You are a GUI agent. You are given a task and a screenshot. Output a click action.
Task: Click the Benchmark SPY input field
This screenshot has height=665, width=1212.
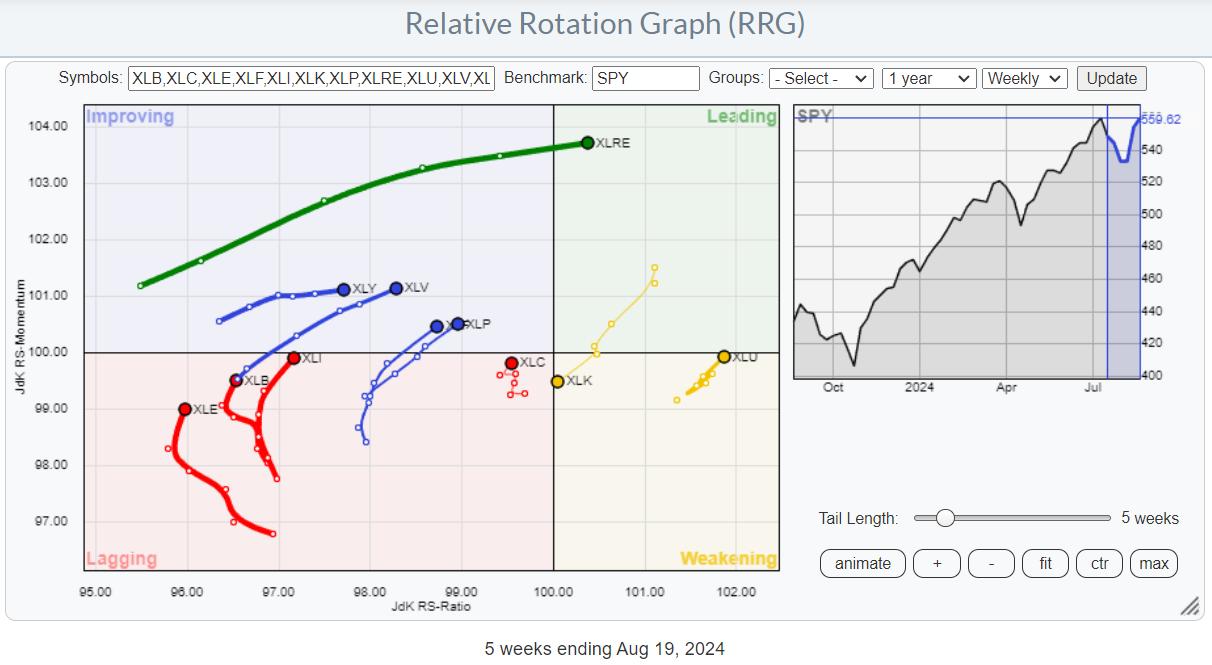pos(645,78)
